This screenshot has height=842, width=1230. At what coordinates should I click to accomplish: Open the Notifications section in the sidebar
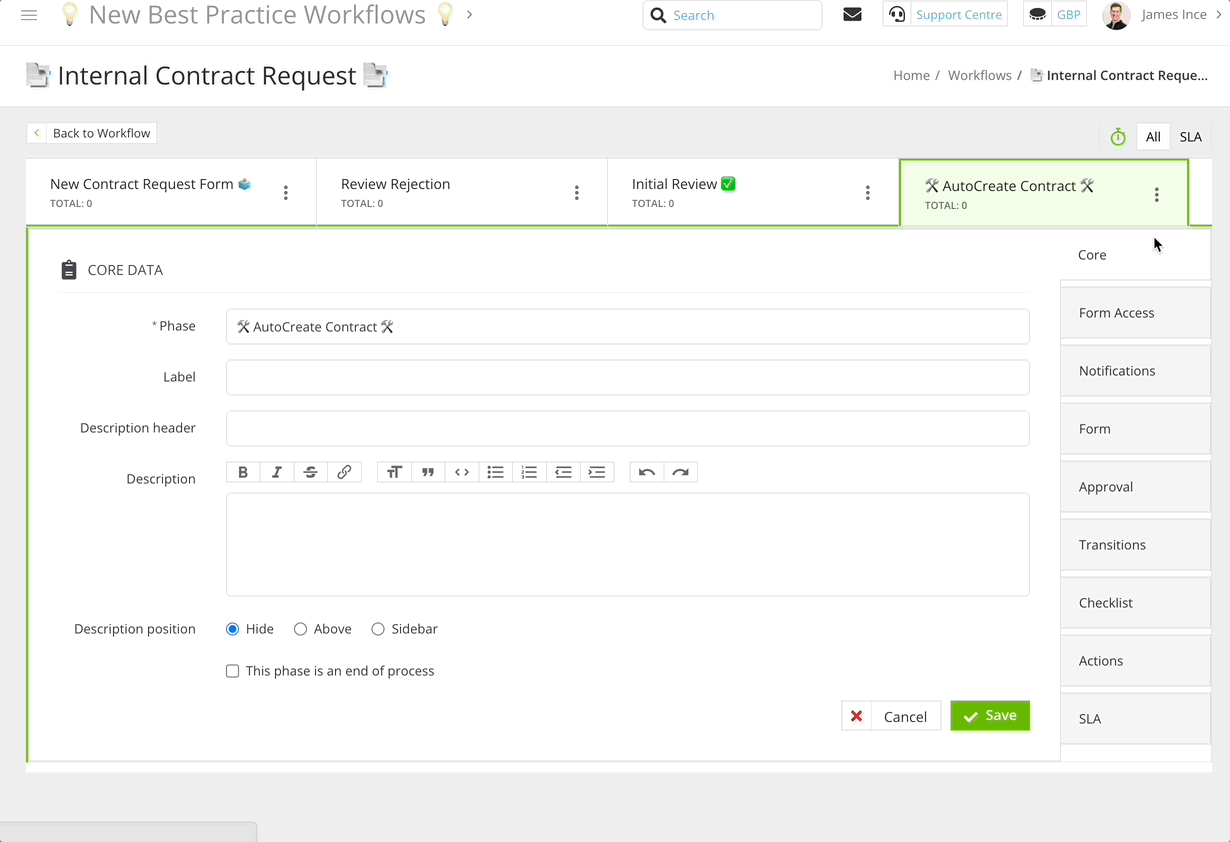point(1116,370)
